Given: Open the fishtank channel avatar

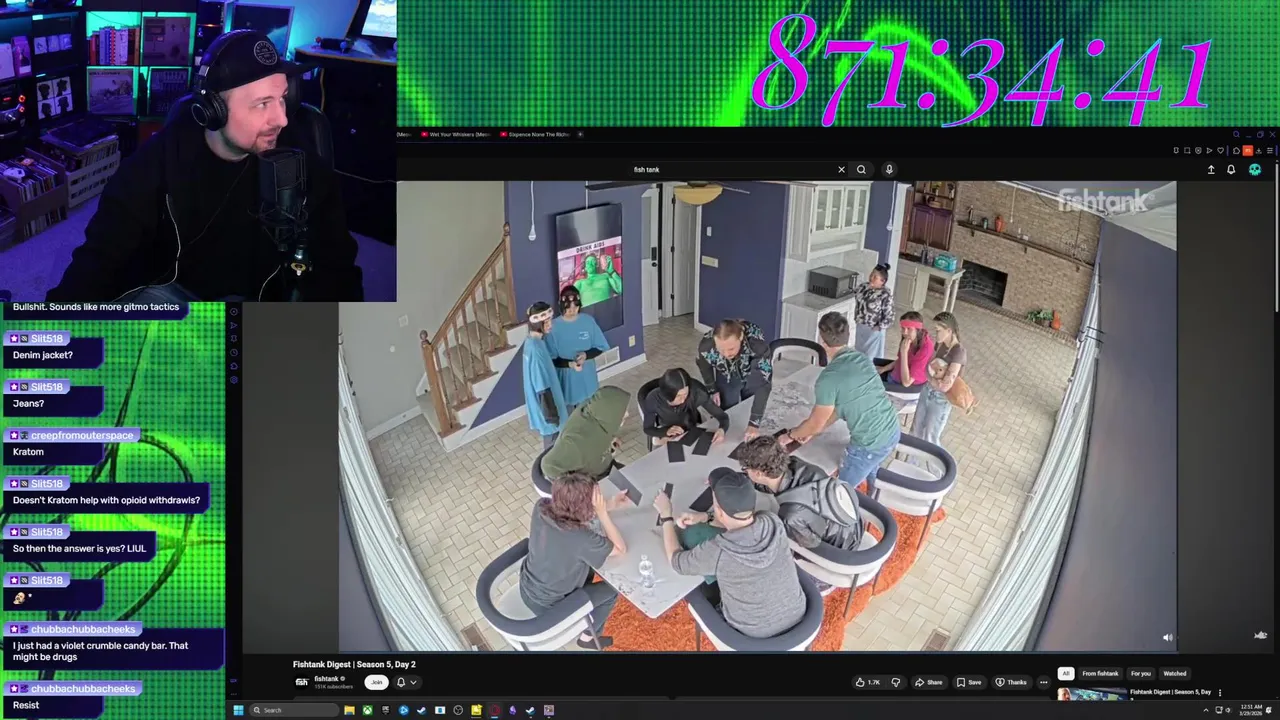Looking at the screenshot, I should [x=301, y=682].
